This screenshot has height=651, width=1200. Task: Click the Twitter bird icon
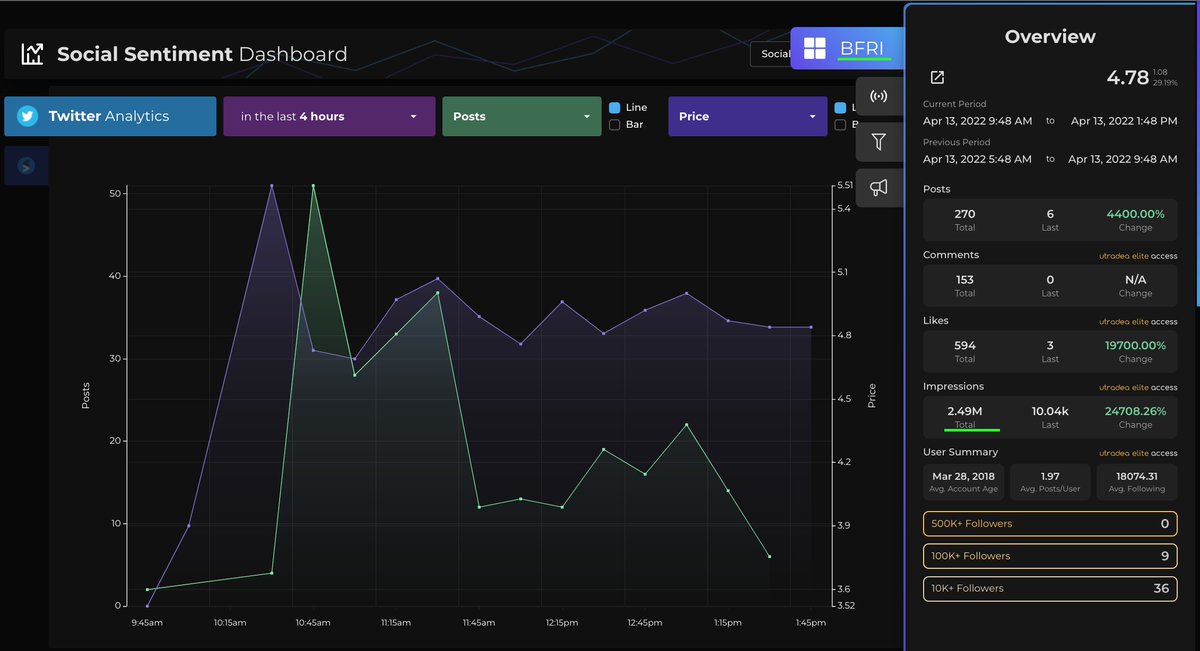pos(27,116)
